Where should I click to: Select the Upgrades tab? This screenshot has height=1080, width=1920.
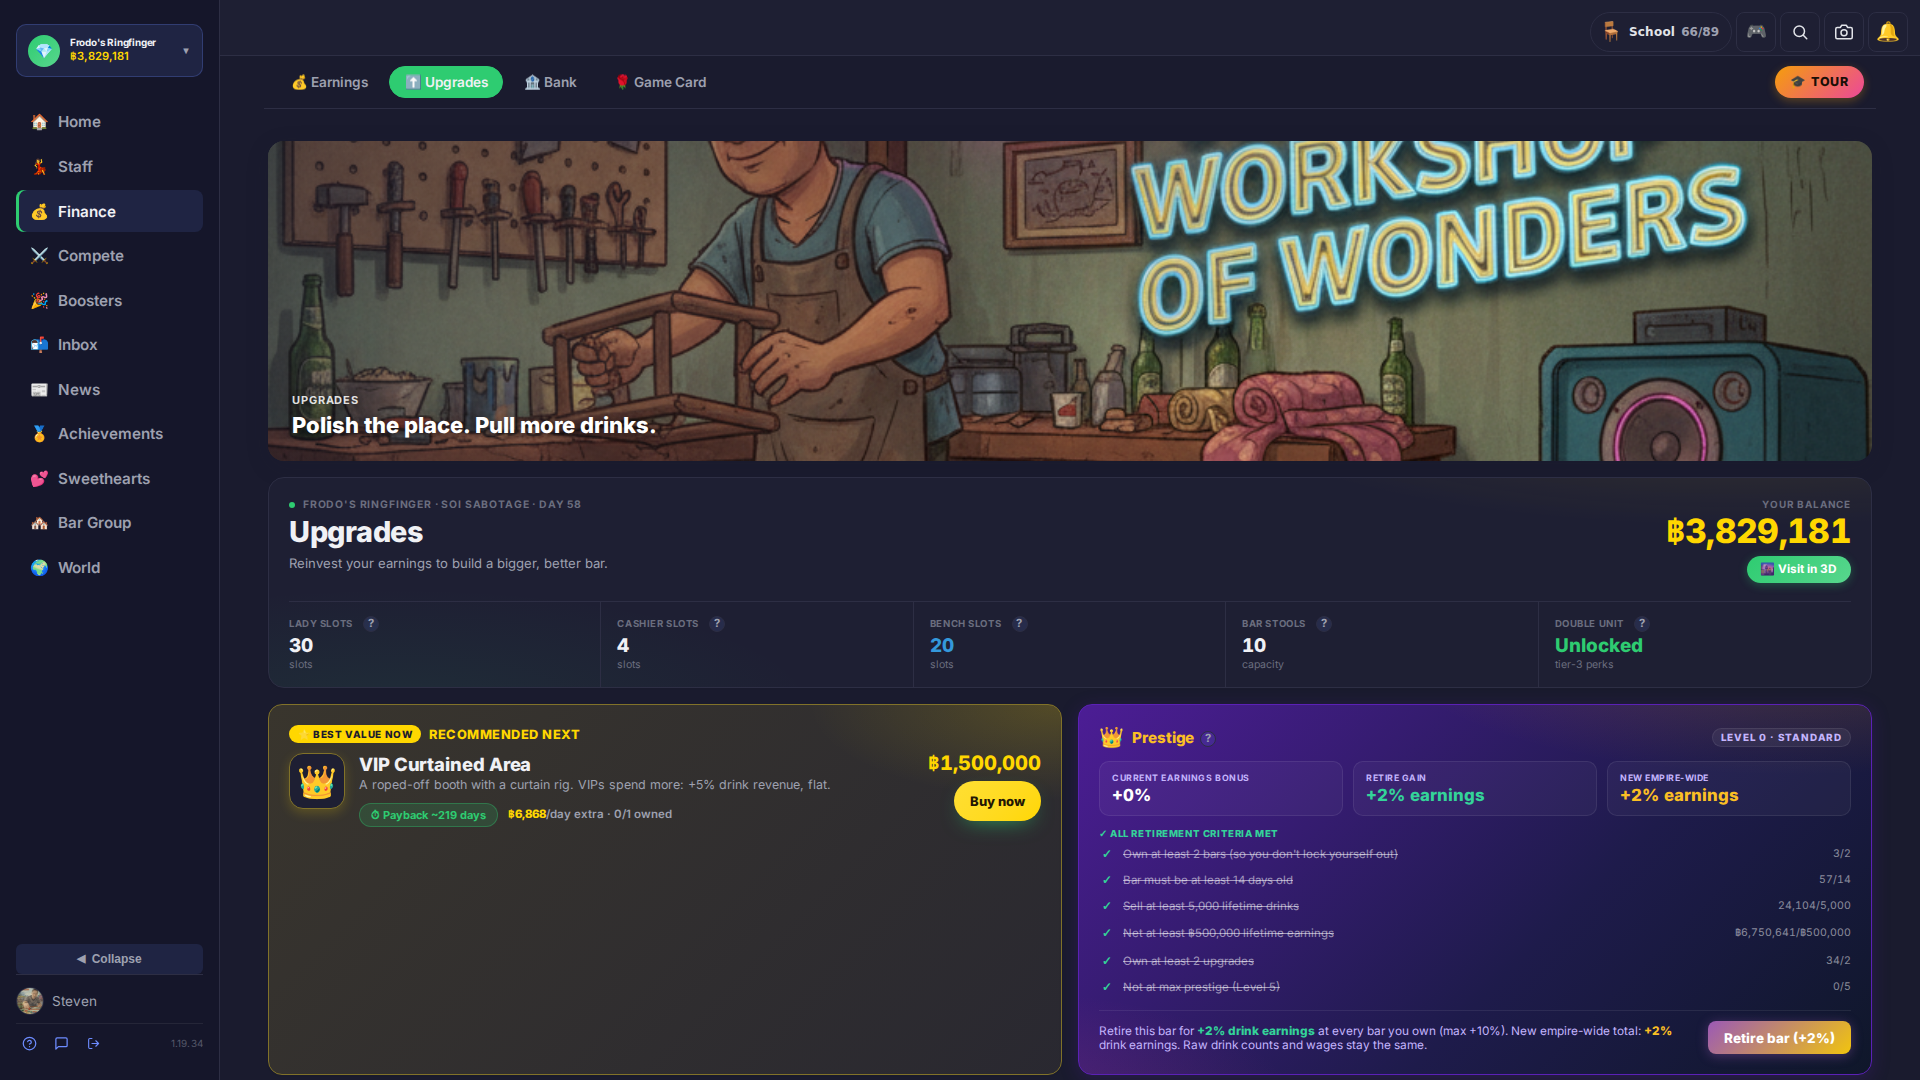(446, 82)
